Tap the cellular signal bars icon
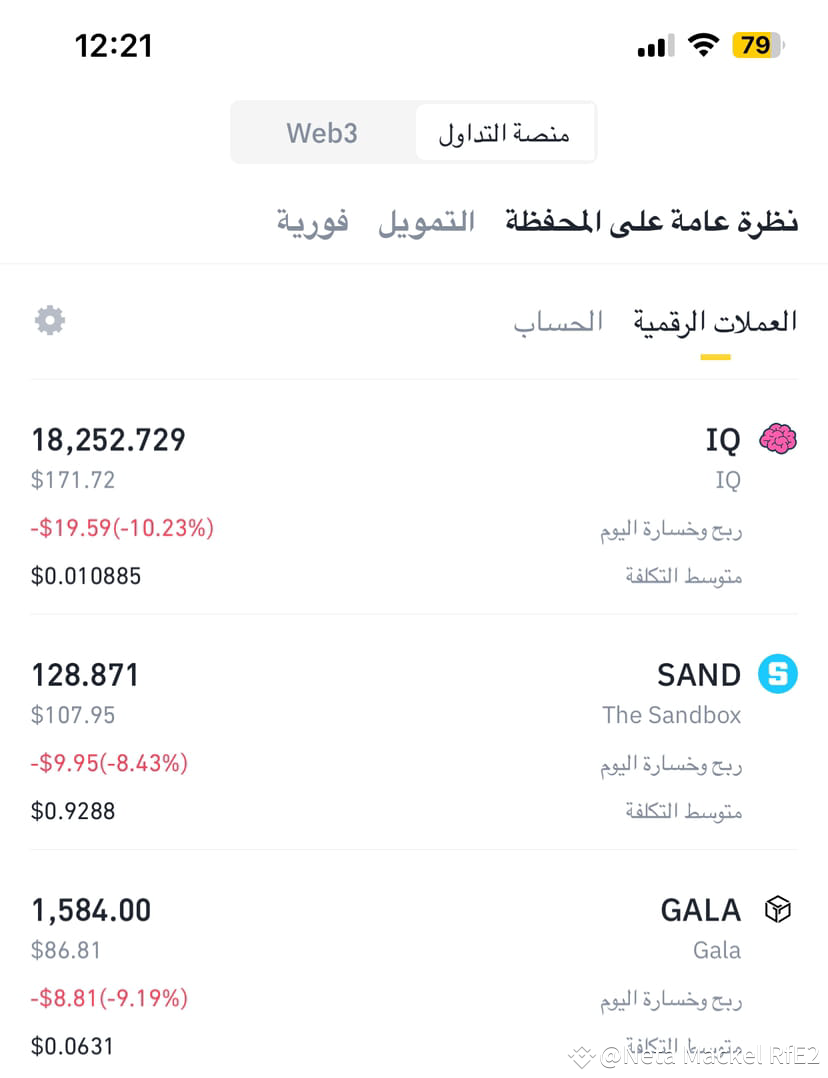Screen dimensions: 828x1078 (x=655, y=46)
